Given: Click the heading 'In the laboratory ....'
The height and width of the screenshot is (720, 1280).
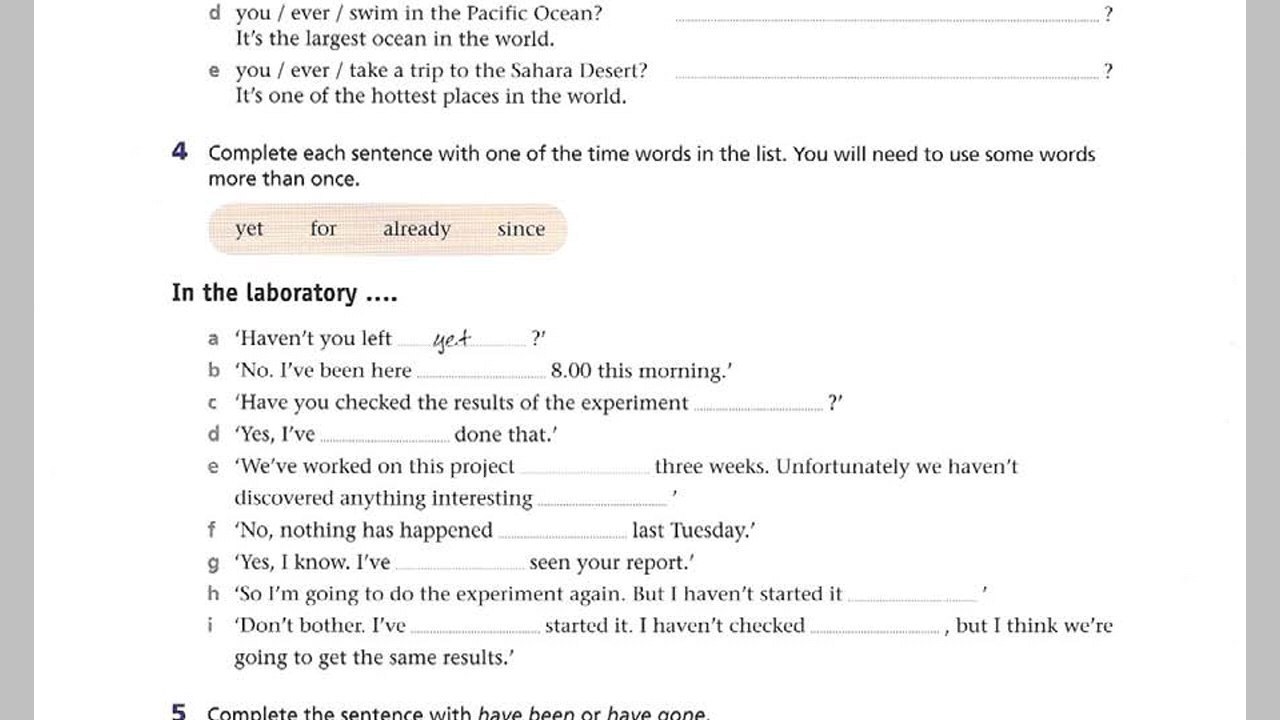Looking at the screenshot, I should point(285,293).
